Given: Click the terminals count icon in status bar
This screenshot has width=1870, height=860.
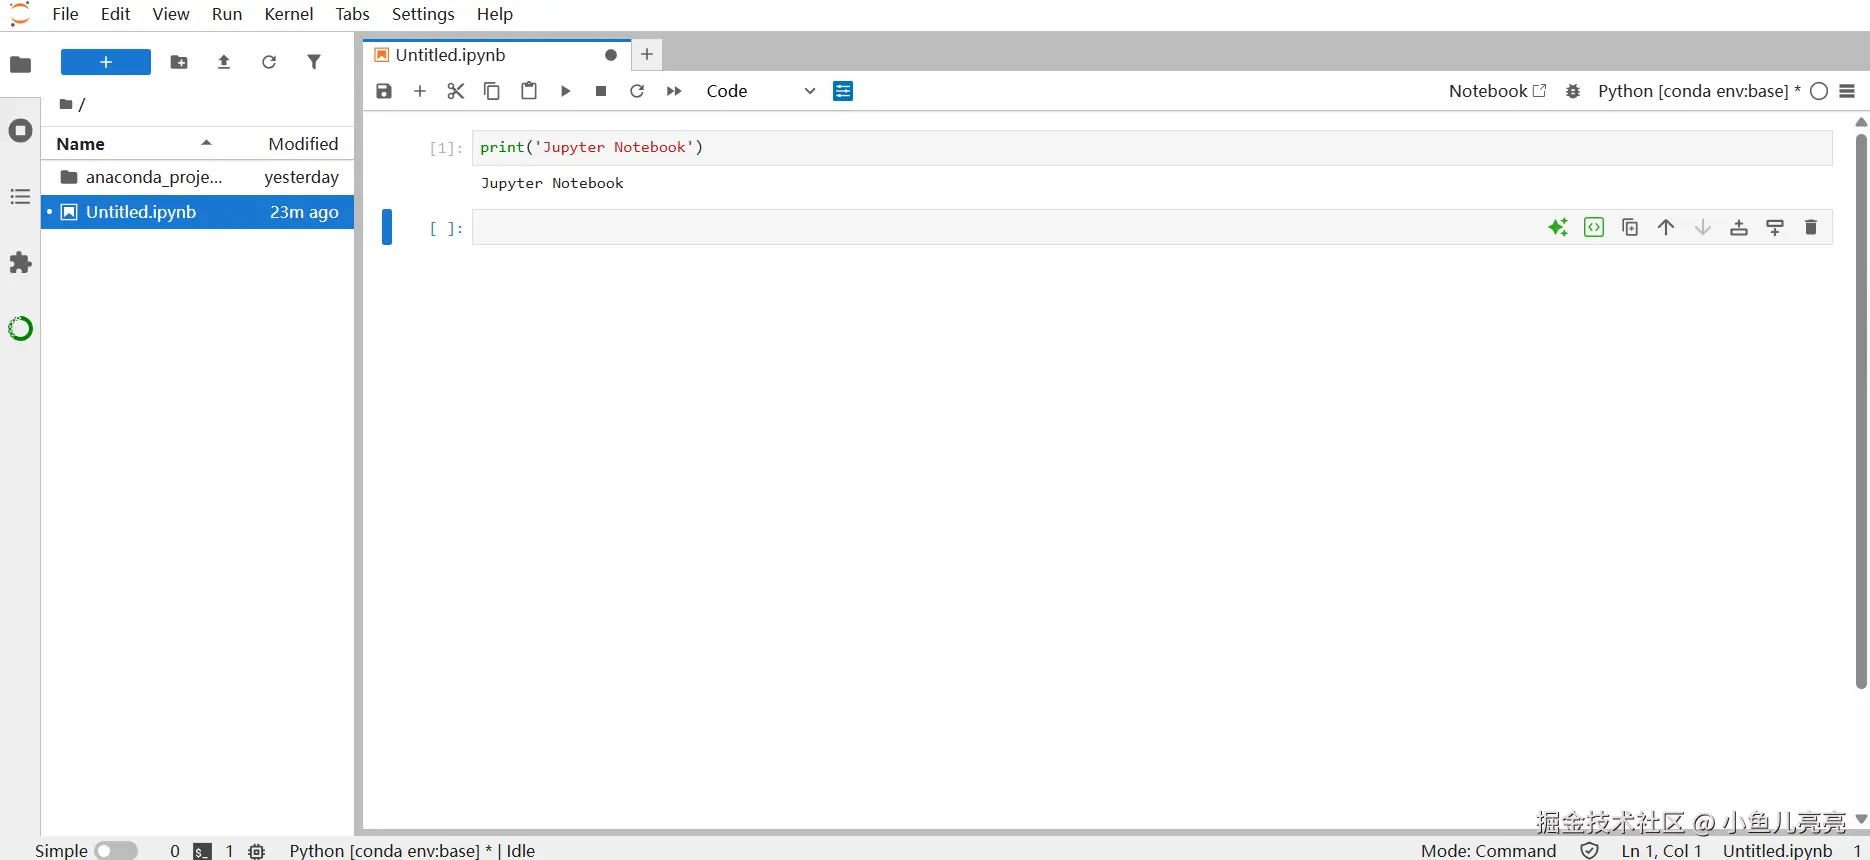Looking at the screenshot, I should [x=203, y=851].
